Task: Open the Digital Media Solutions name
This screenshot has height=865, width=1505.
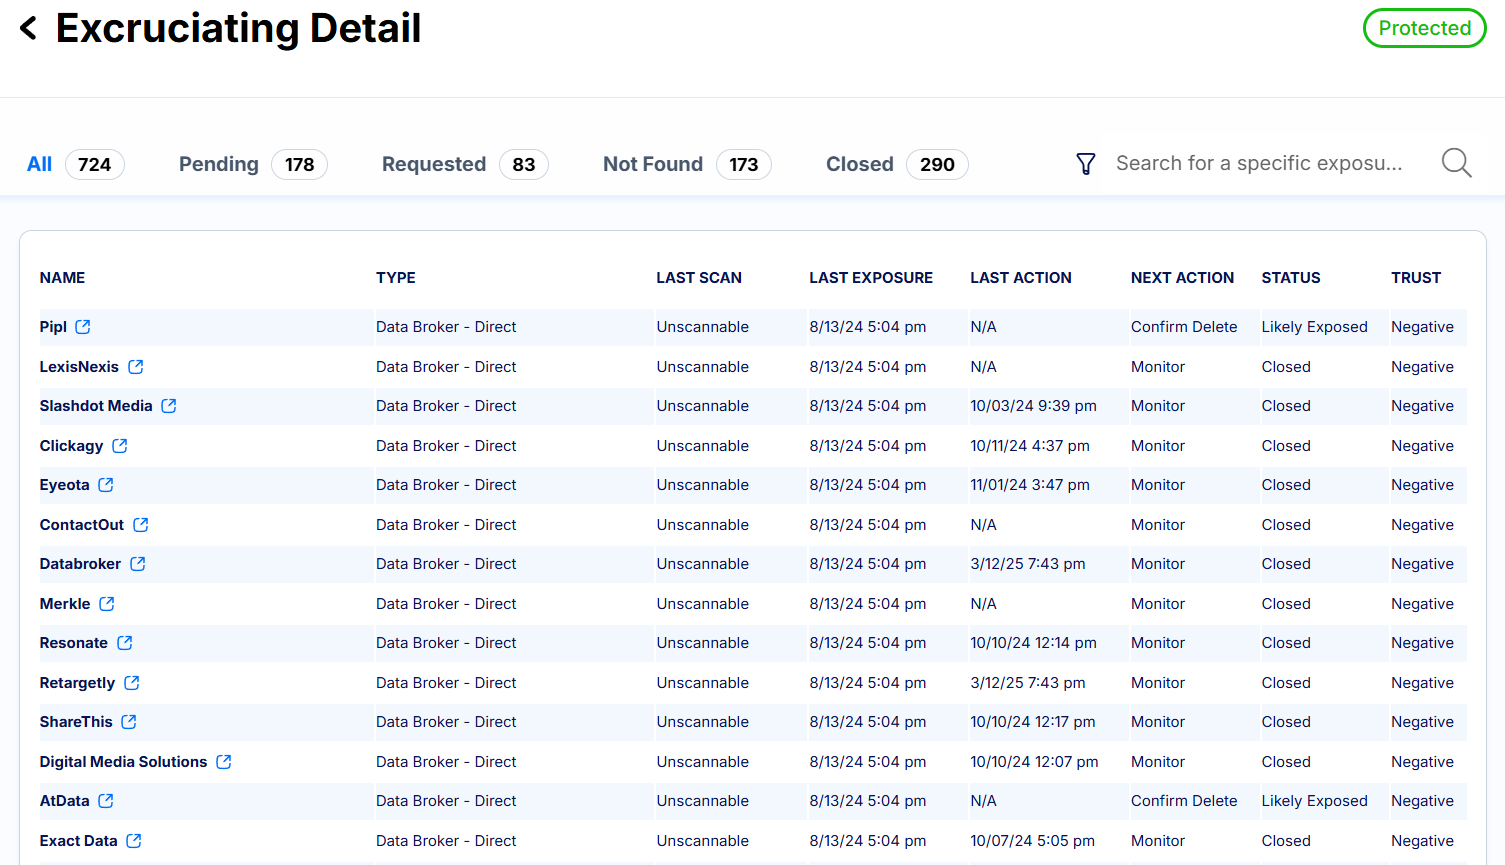Action: pos(123,762)
